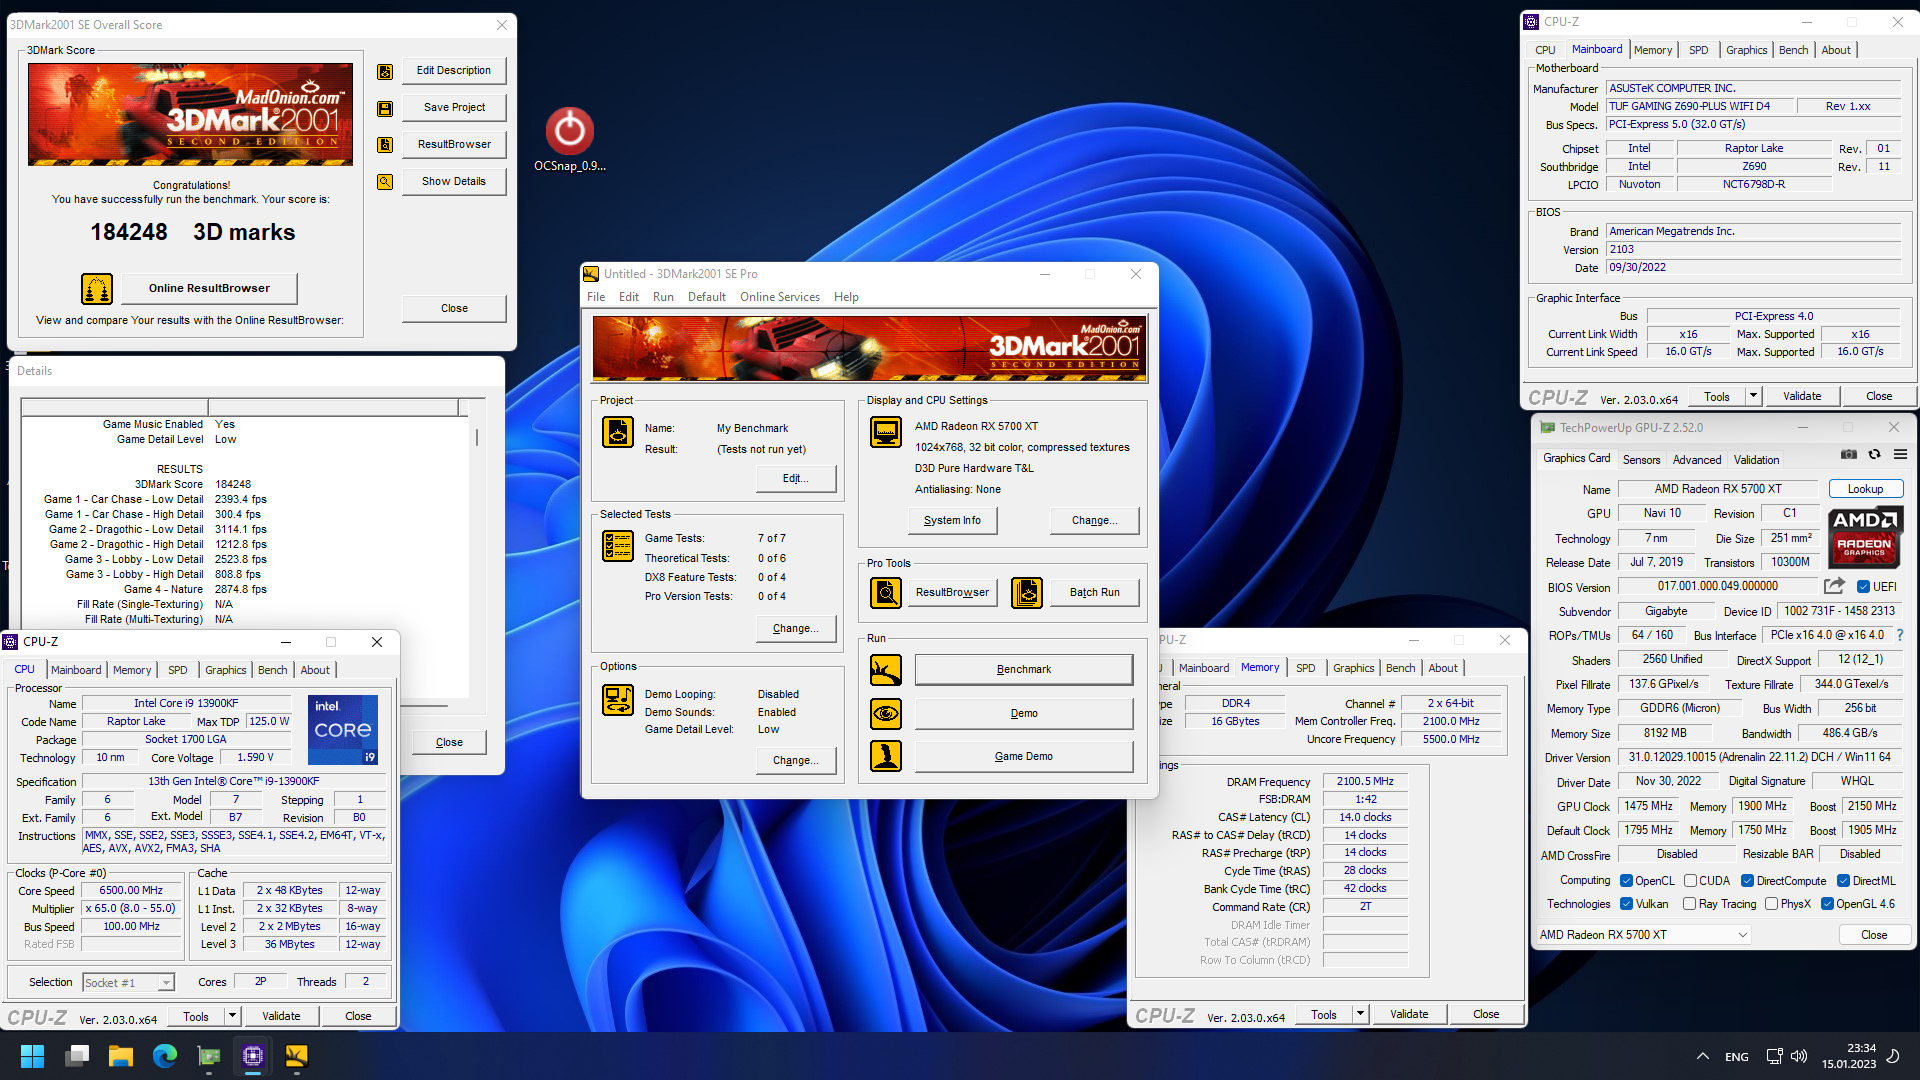This screenshot has height=1080, width=1920.
Task: Click the Batch Run icon in Pro Tools
Action: click(x=1027, y=593)
